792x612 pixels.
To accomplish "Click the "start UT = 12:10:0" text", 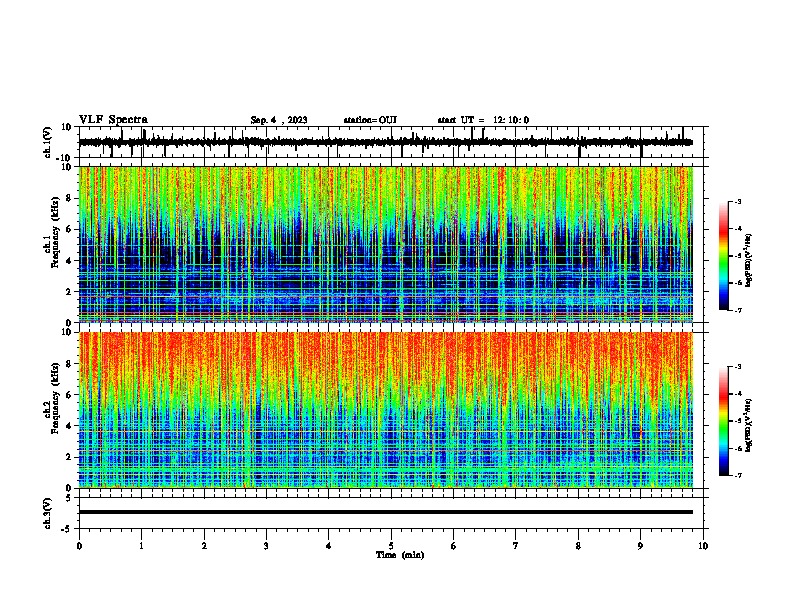I will [483, 120].
